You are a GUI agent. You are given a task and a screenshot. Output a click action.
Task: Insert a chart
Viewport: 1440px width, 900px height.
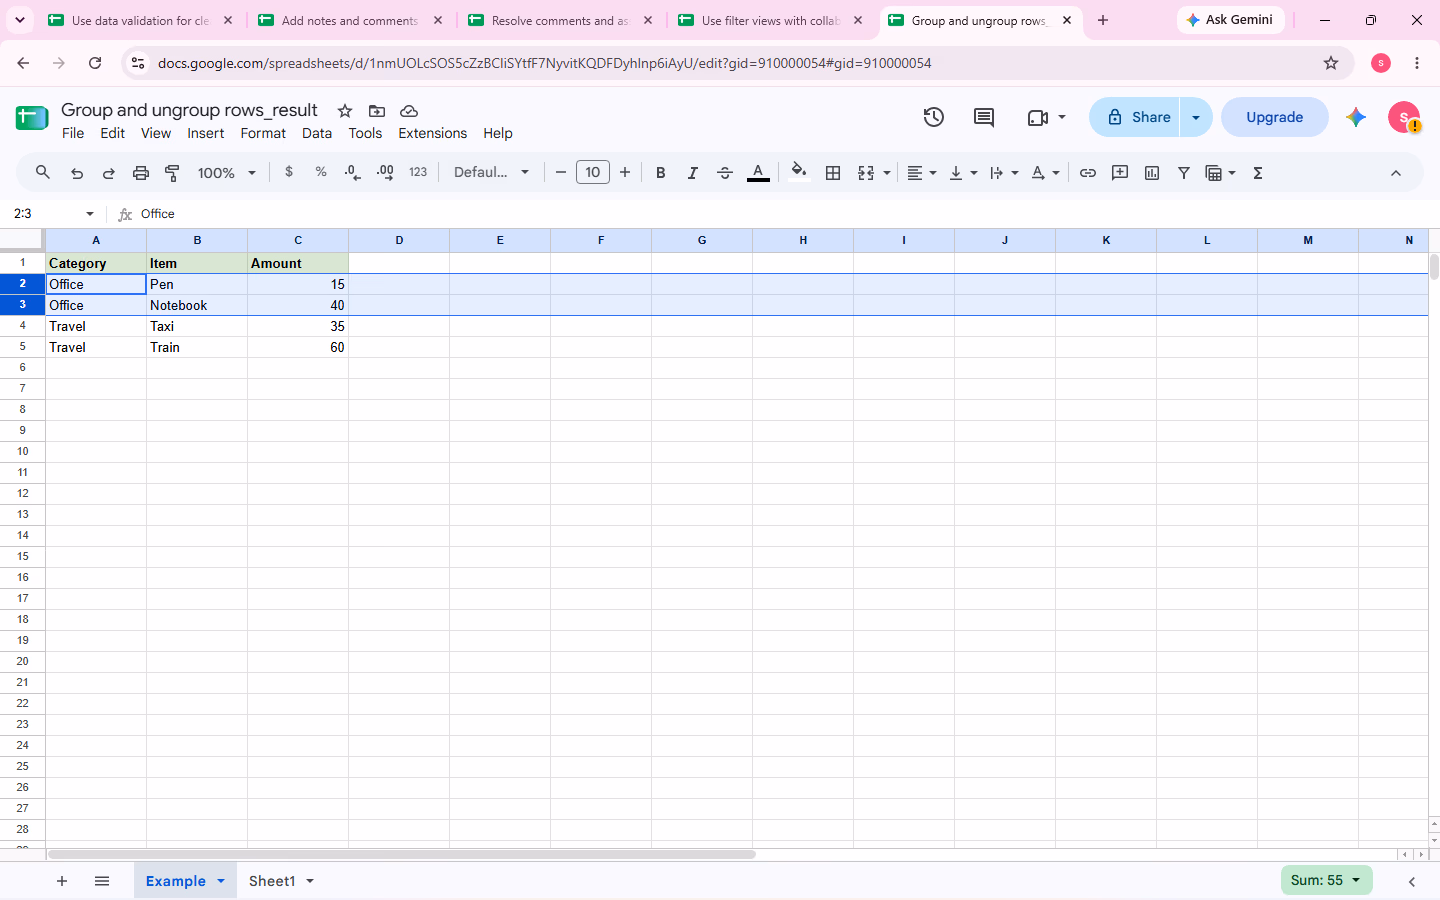click(1152, 173)
